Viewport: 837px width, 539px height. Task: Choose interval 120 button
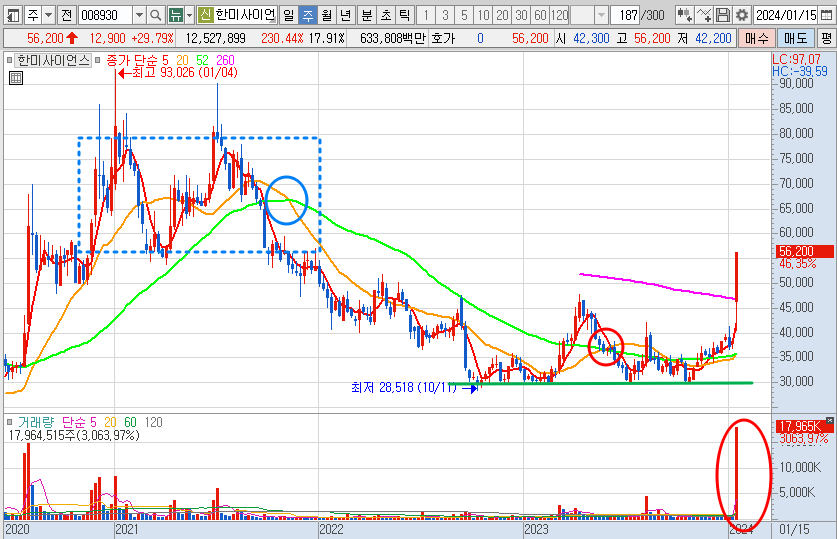[559, 15]
